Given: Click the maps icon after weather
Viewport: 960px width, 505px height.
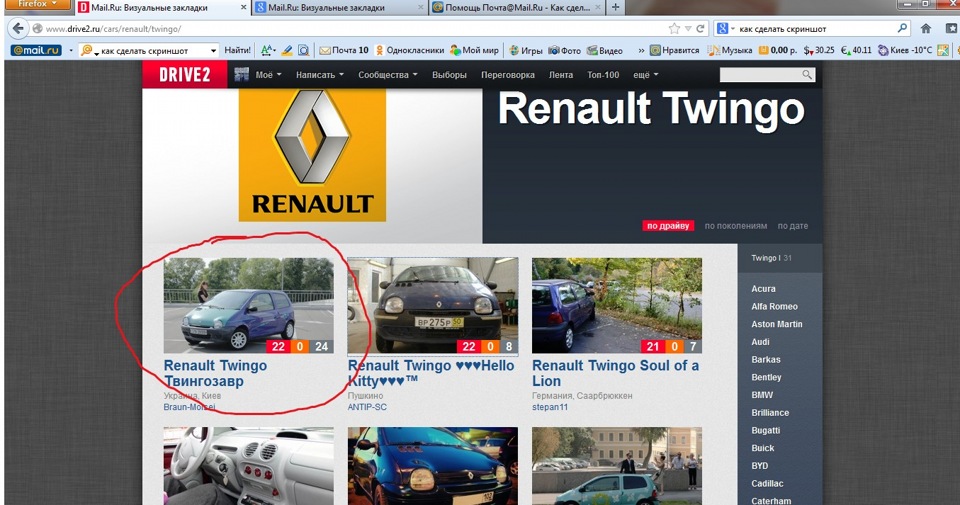Looking at the screenshot, I should tap(943, 50).
